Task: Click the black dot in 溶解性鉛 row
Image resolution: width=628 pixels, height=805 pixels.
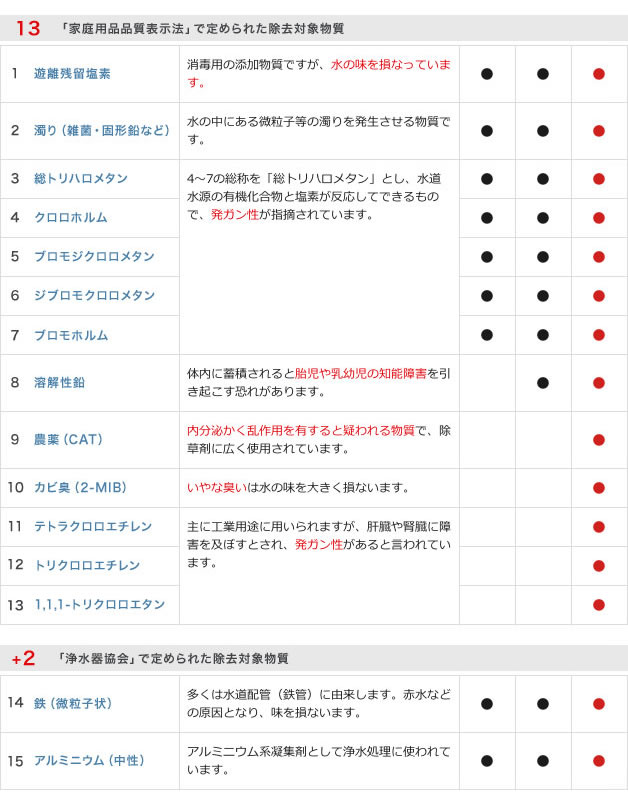Action: click(543, 382)
